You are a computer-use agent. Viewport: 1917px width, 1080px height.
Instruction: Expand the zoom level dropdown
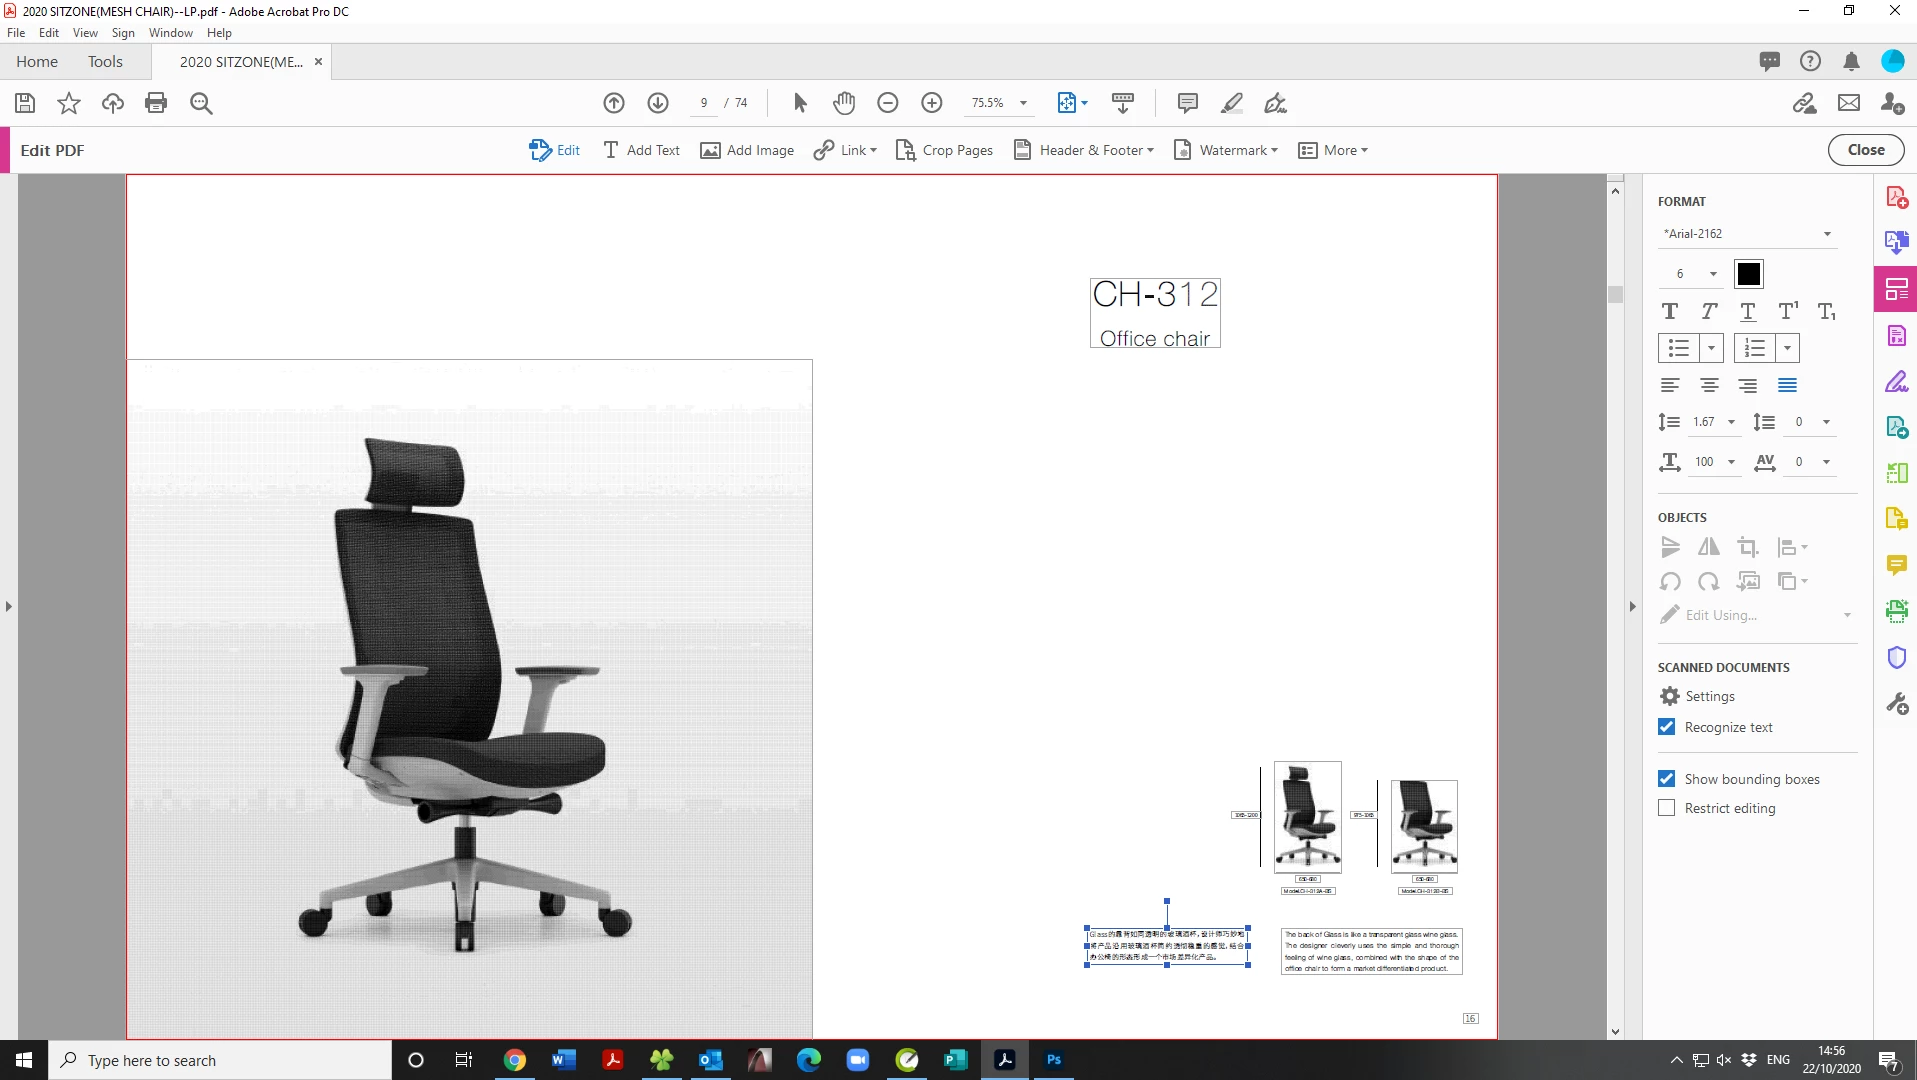click(x=1024, y=103)
